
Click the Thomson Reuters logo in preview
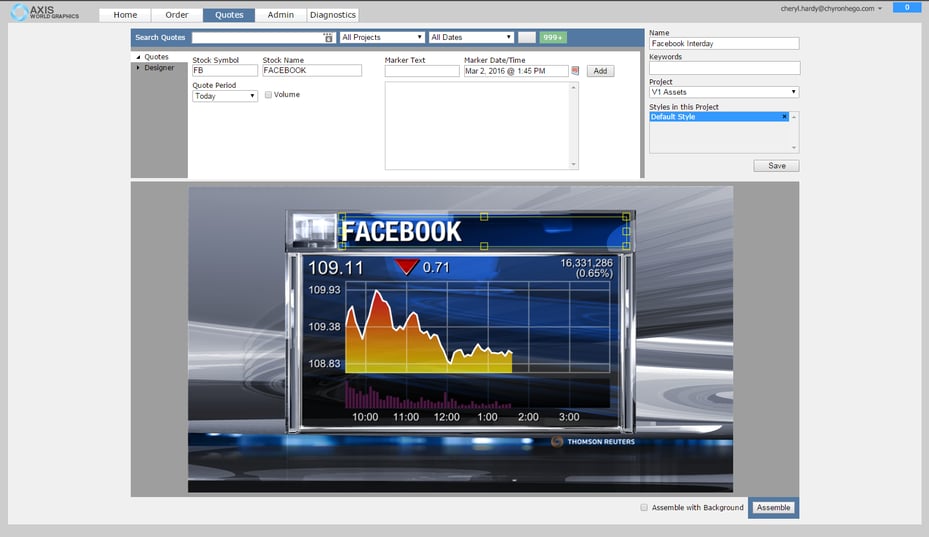593,441
